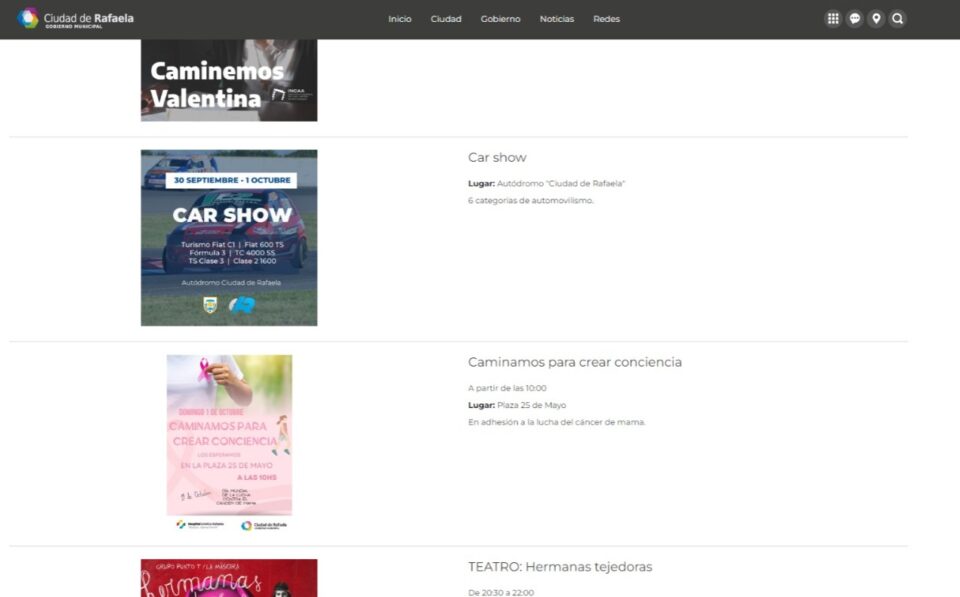Click the Autódromo "Ciudad de Rafaela" location text
Viewport: 960px width, 597px height.
coord(560,184)
